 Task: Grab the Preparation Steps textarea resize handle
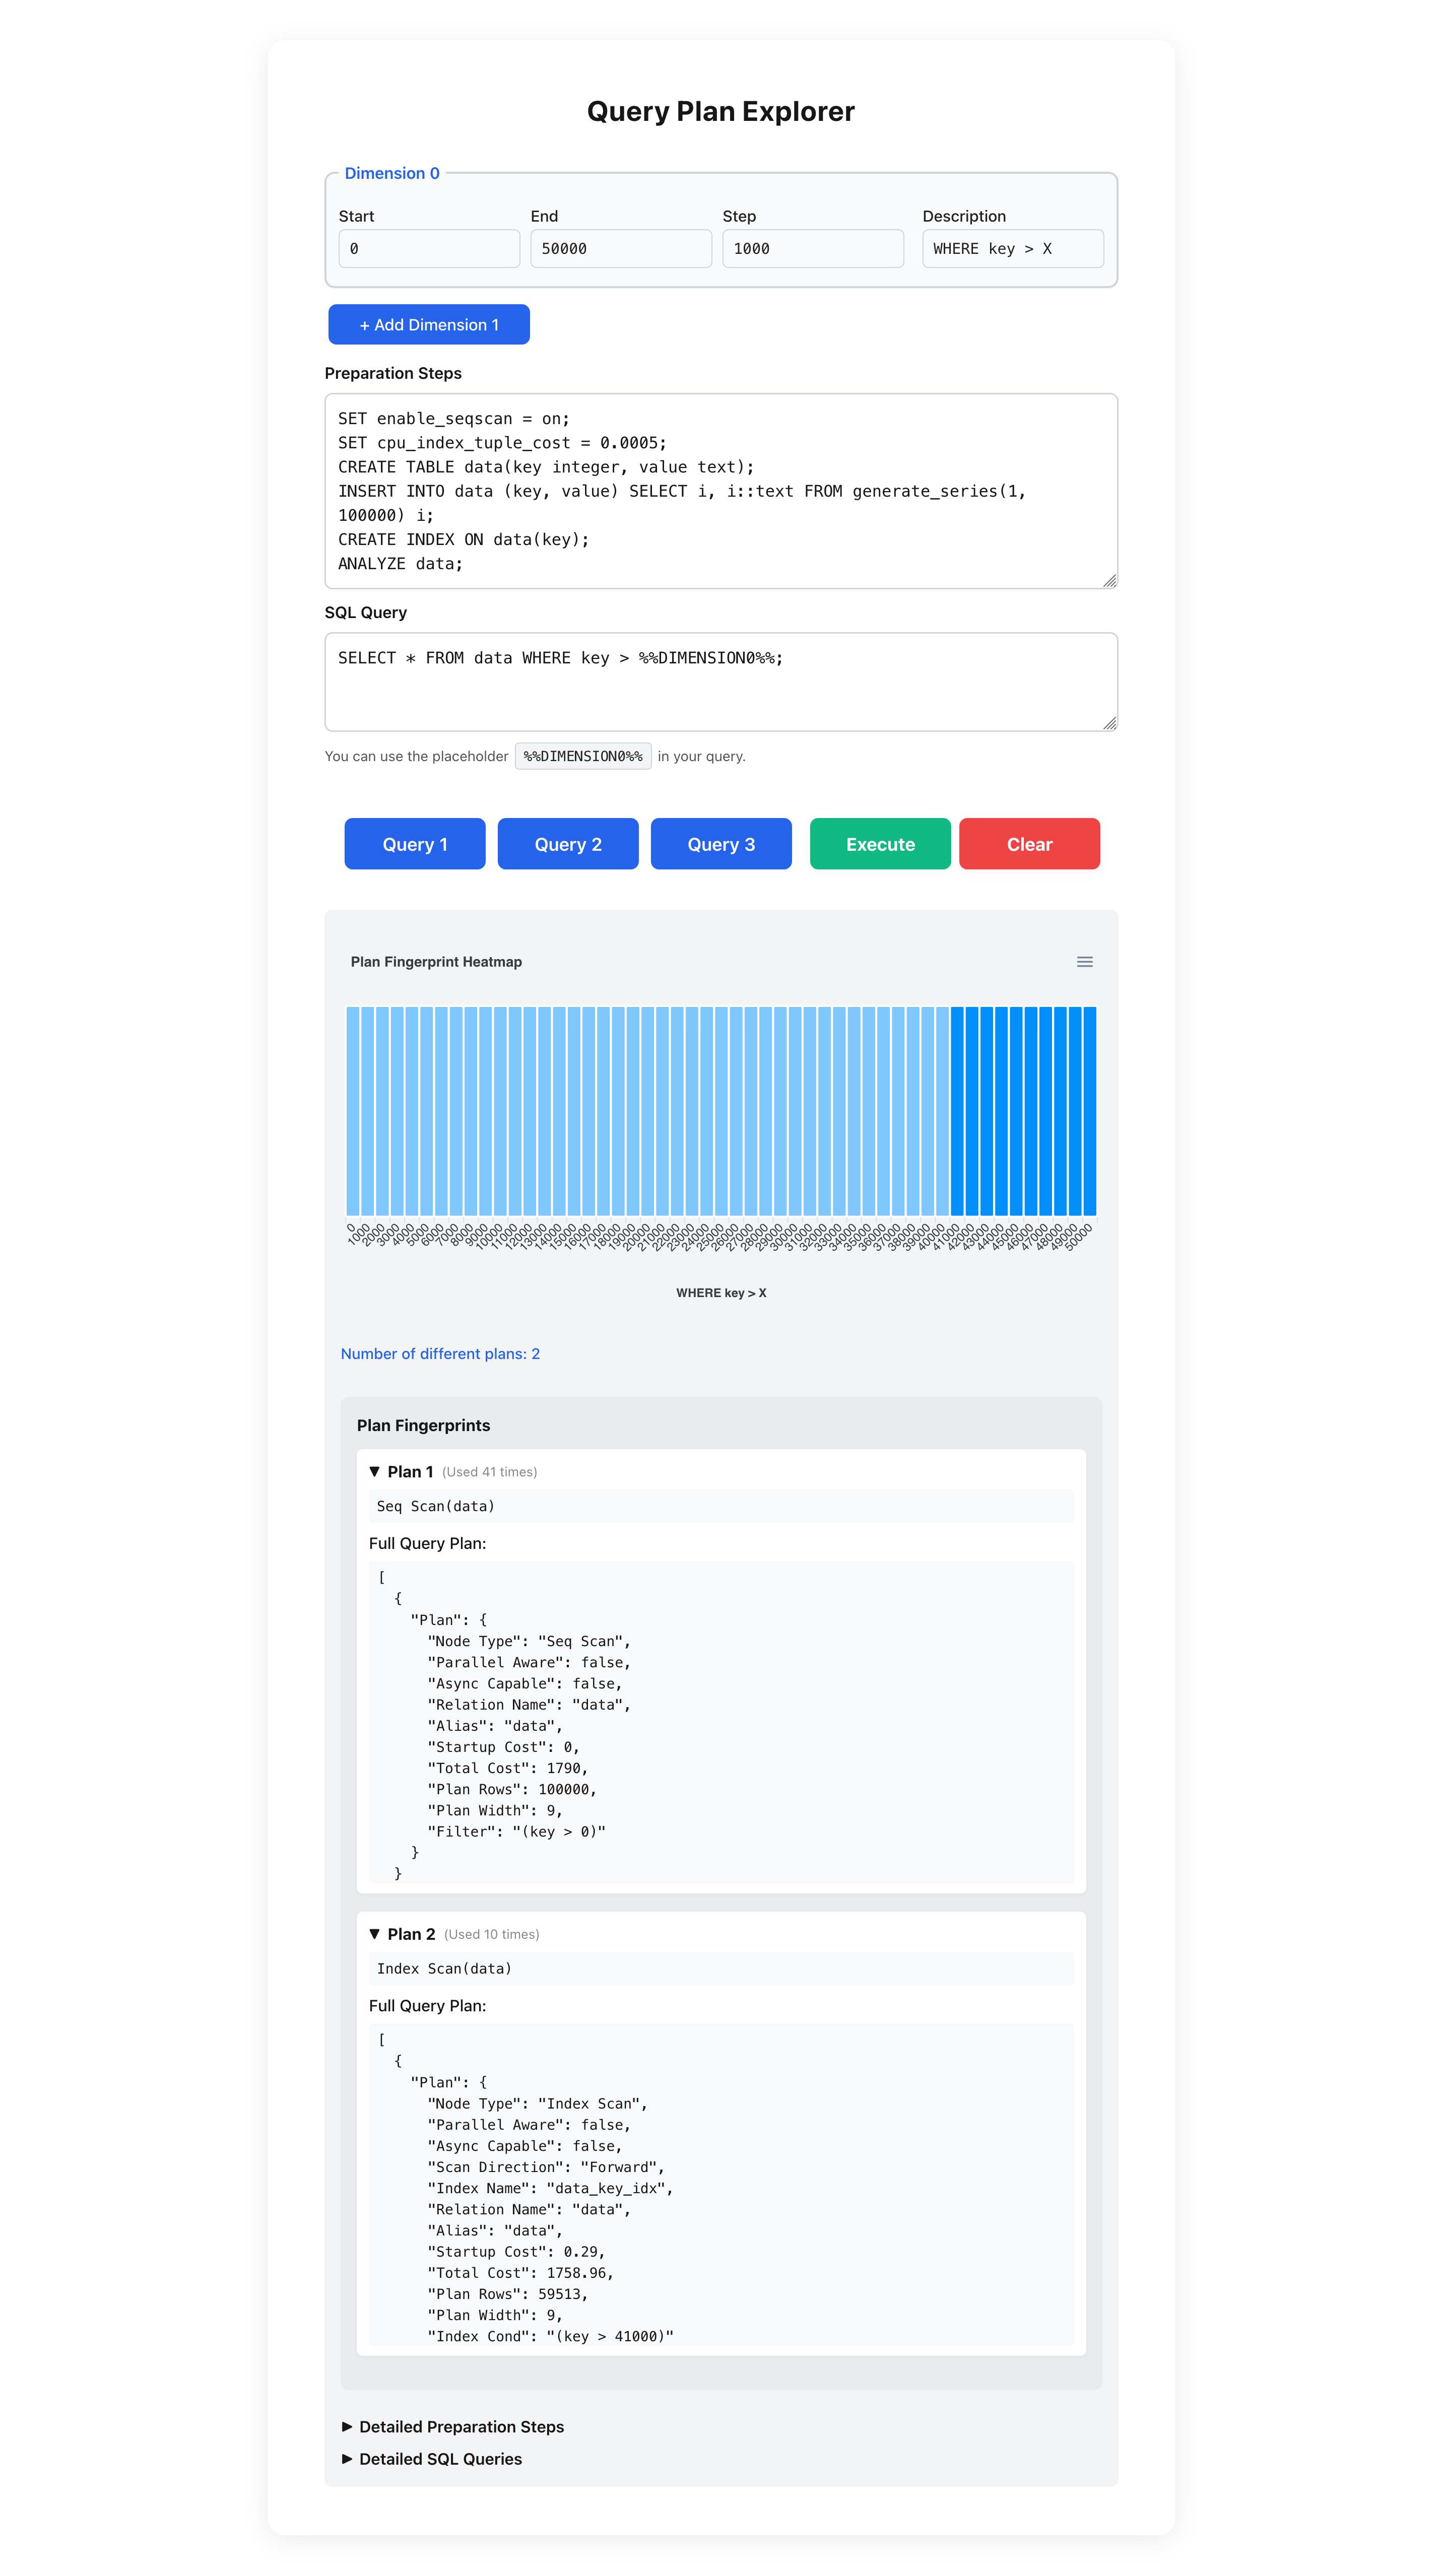click(x=1110, y=581)
